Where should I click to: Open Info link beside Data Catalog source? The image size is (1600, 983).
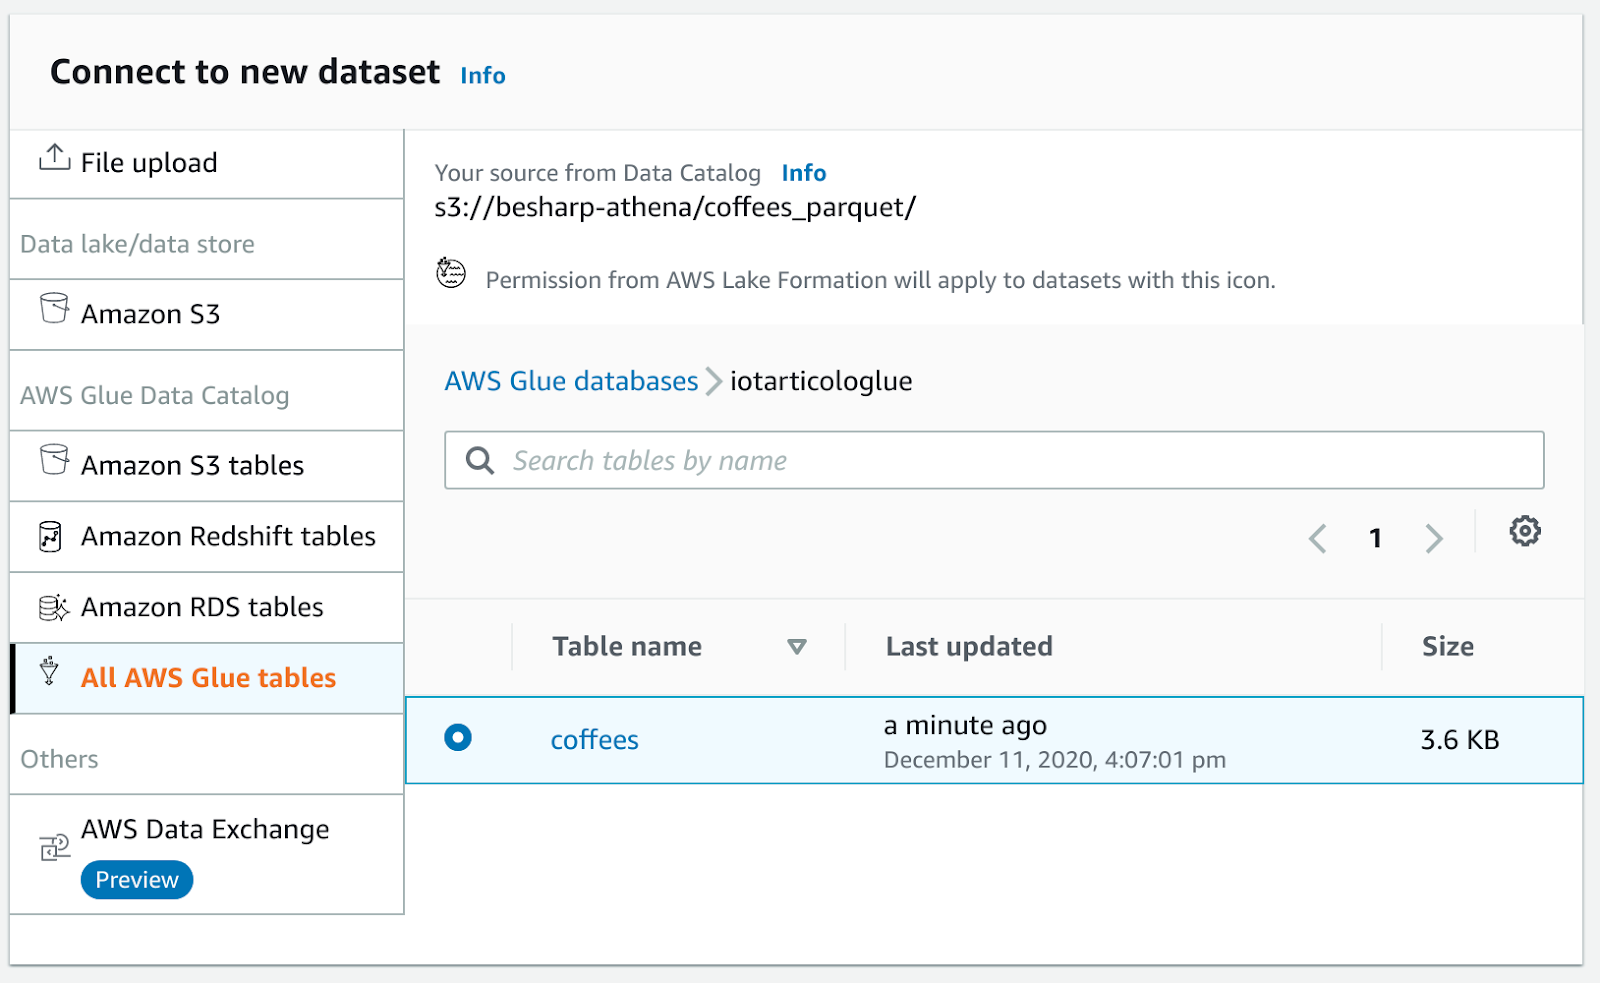pyautogui.click(x=804, y=173)
